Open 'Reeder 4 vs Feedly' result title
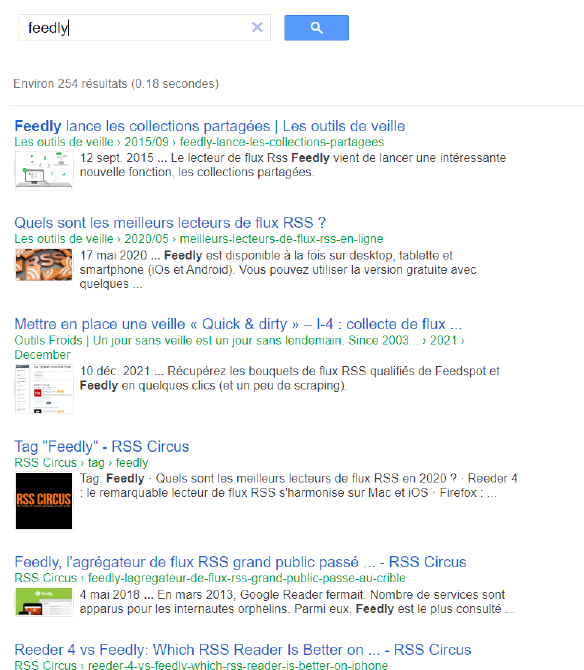This screenshot has width=584, height=670. (243, 650)
